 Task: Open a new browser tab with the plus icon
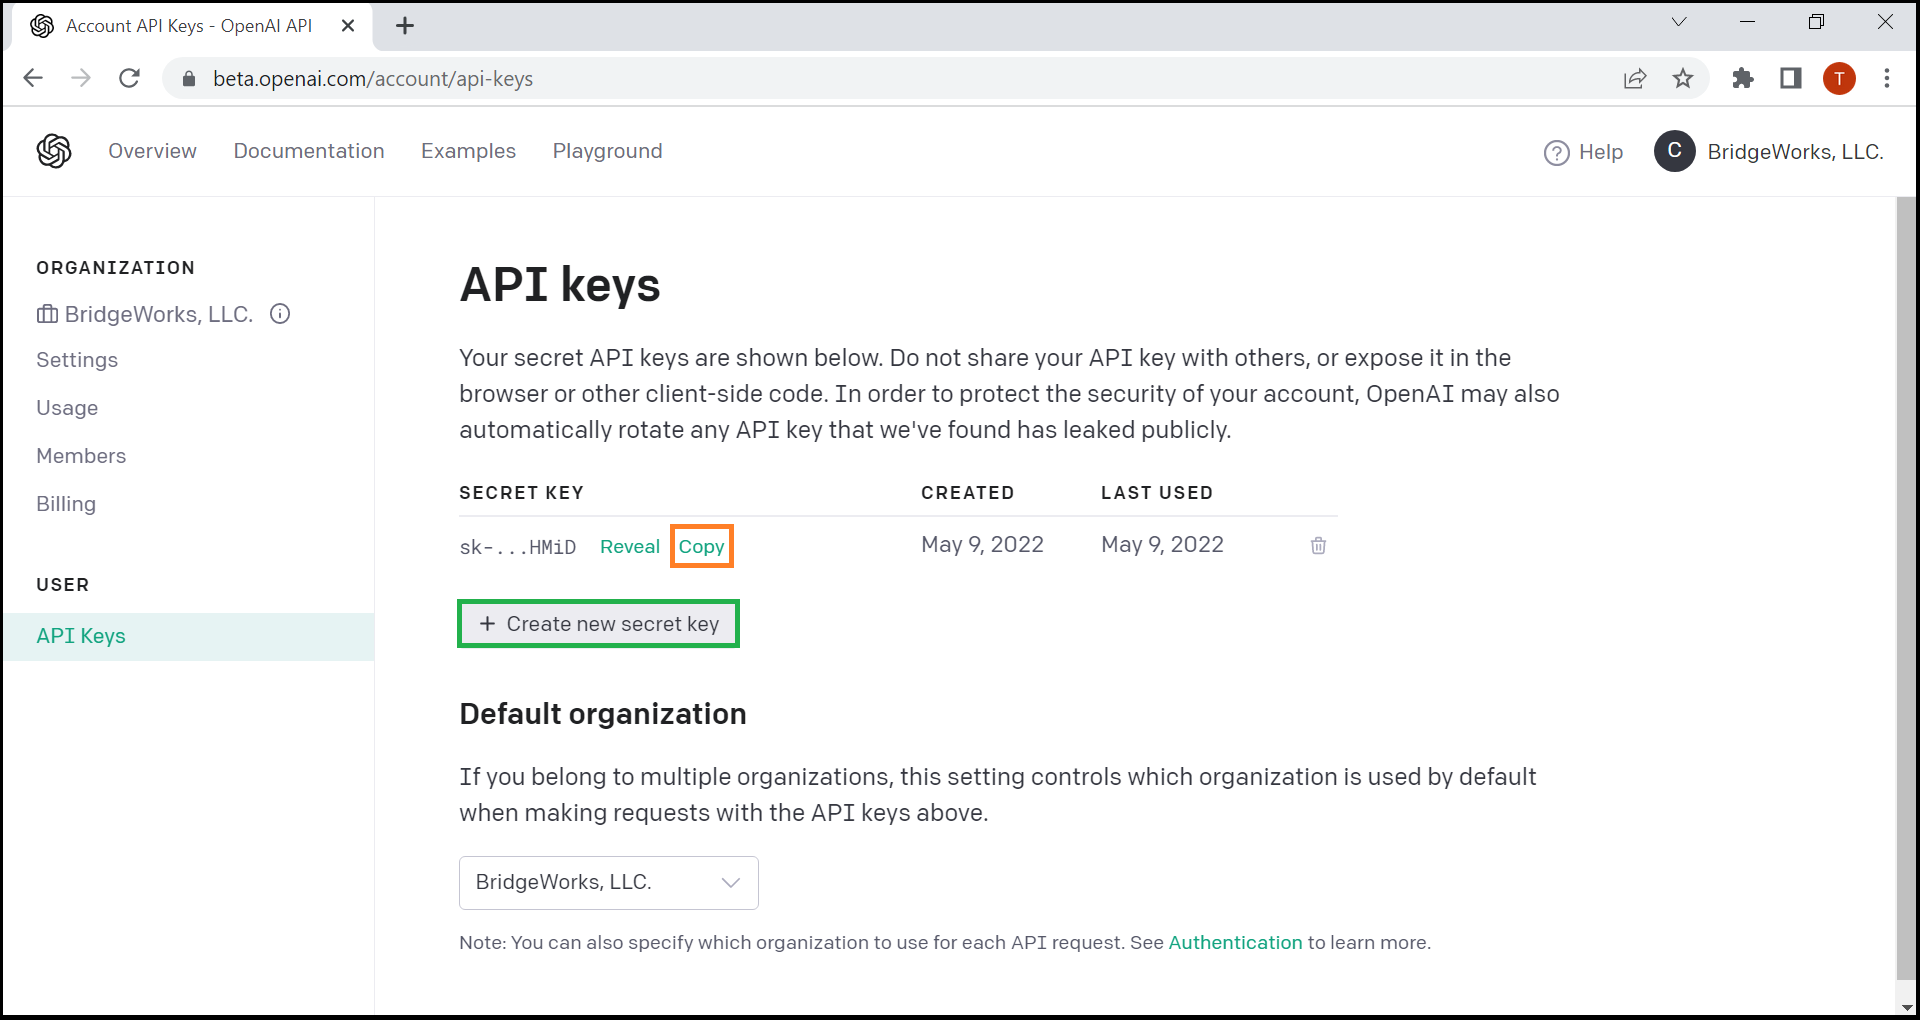point(404,26)
